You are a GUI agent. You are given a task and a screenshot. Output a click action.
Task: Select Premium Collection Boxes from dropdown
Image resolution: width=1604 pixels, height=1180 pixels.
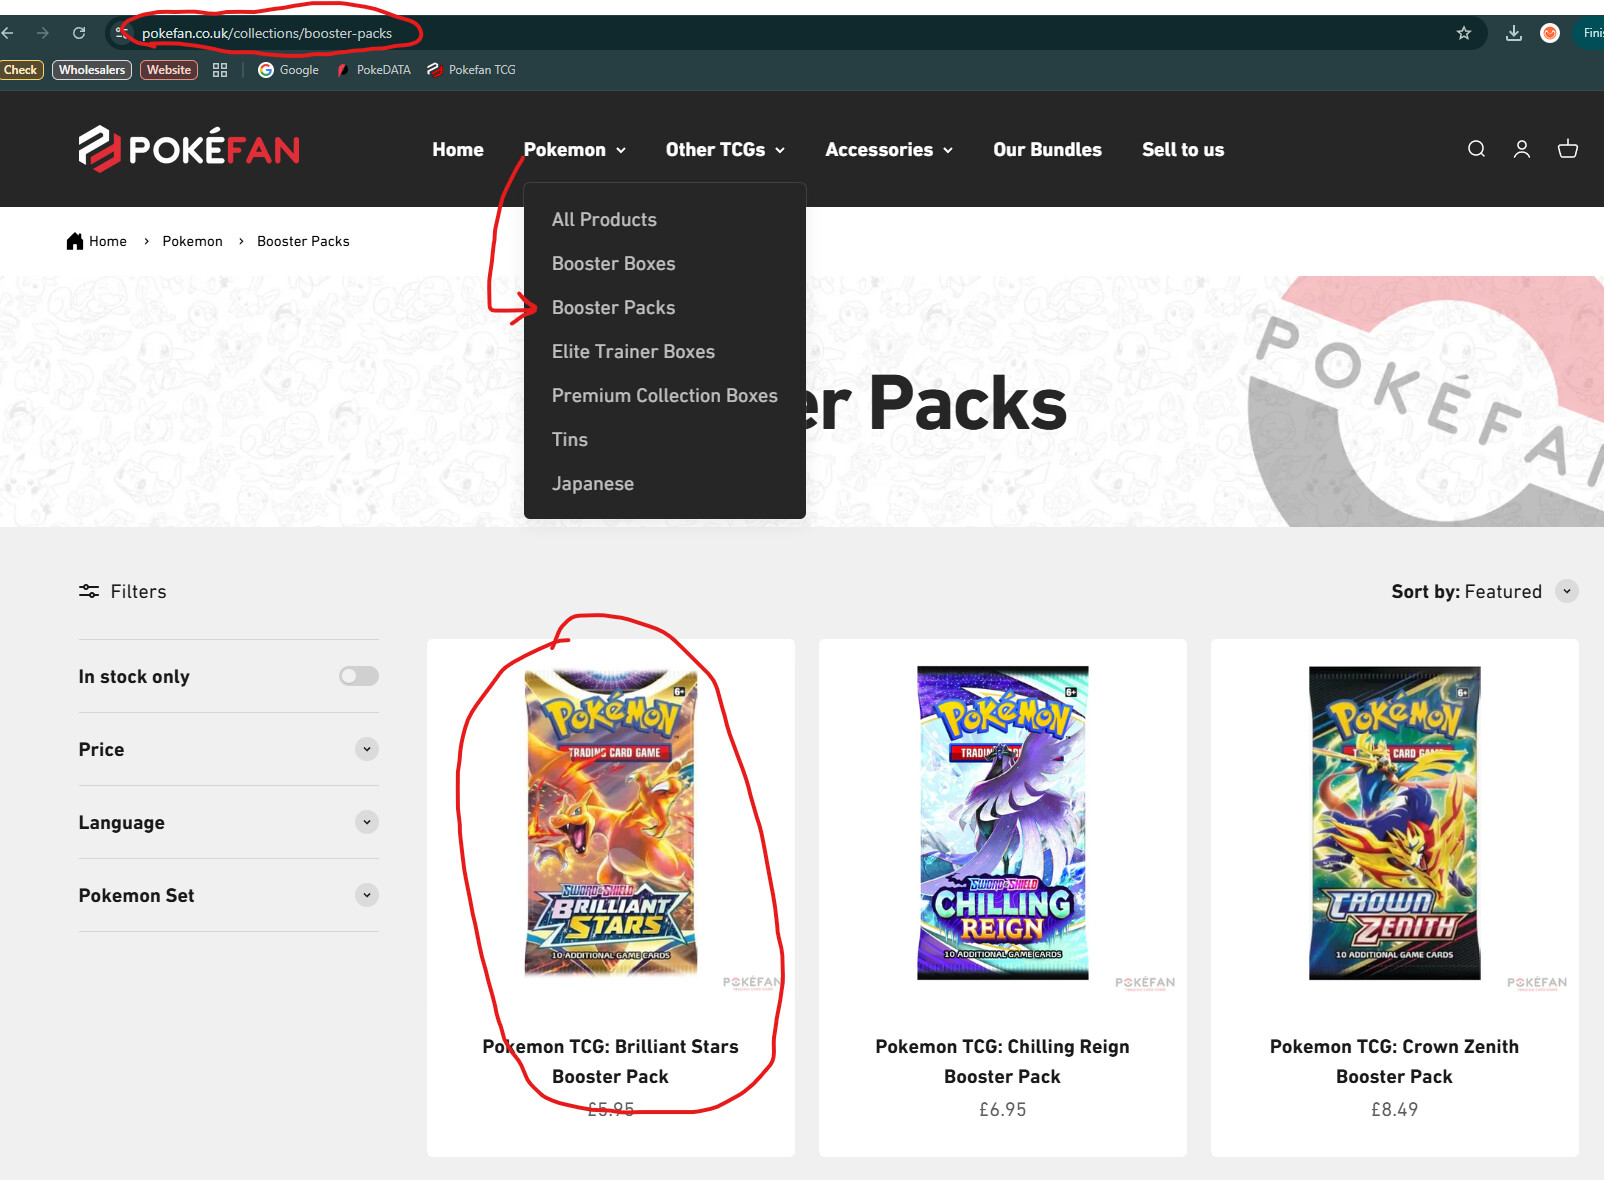[x=664, y=395]
